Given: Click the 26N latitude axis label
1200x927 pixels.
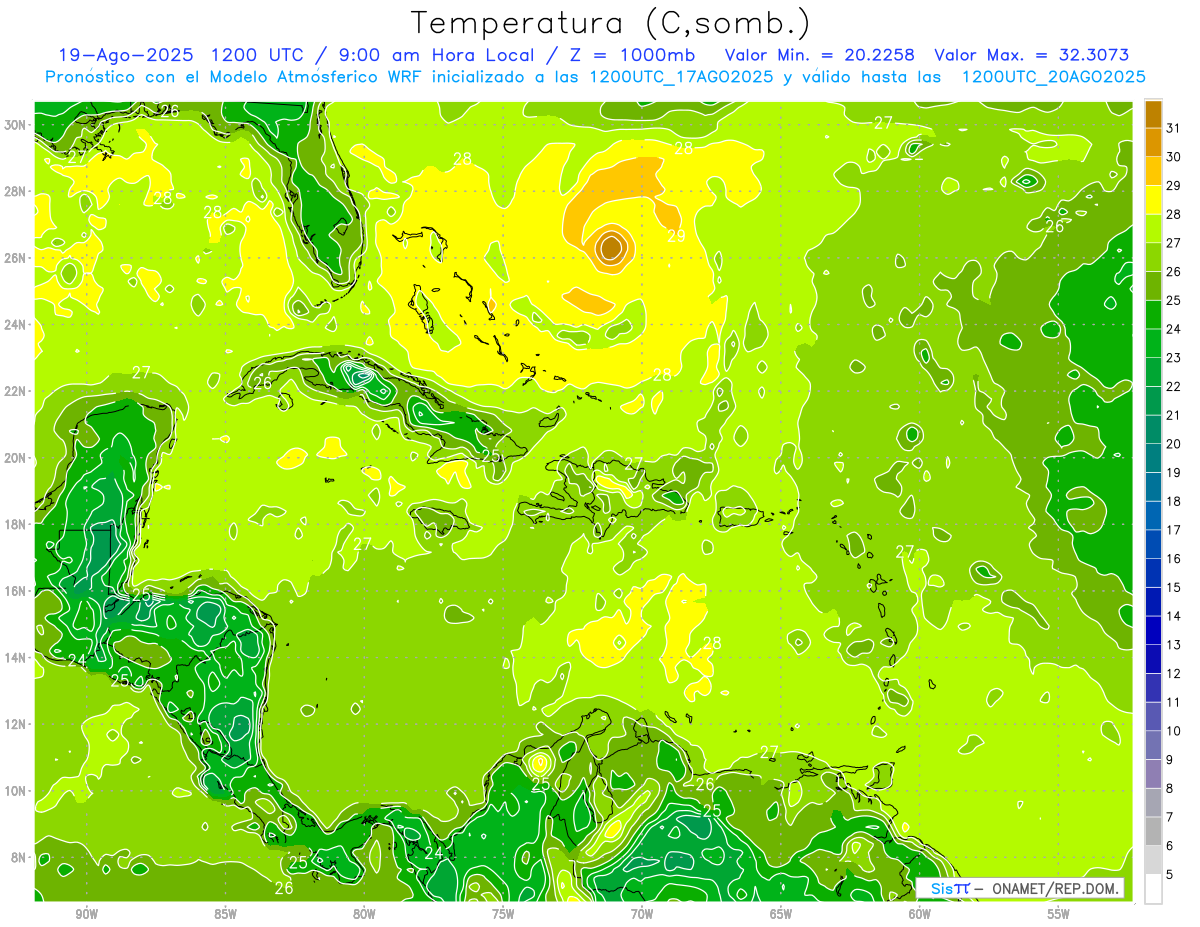Looking at the screenshot, I should coord(16,258).
